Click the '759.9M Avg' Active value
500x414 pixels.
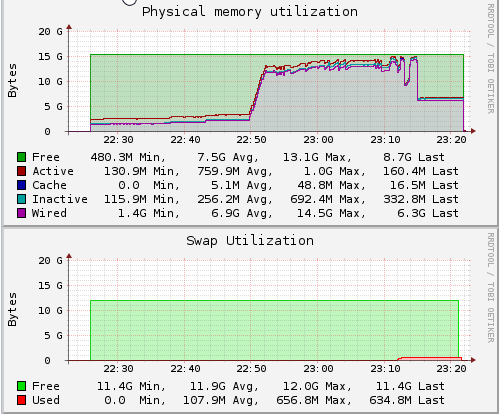tap(235, 171)
